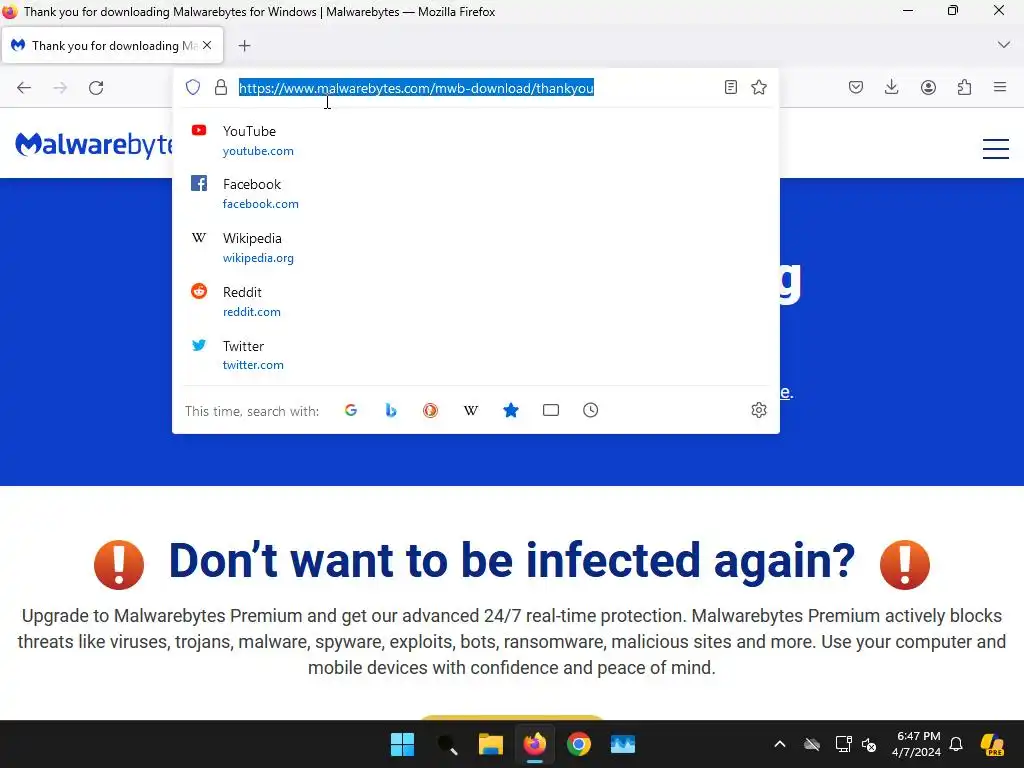Search open tabs using the tab icon
The height and width of the screenshot is (768, 1024).
pyautogui.click(x=551, y=410)
